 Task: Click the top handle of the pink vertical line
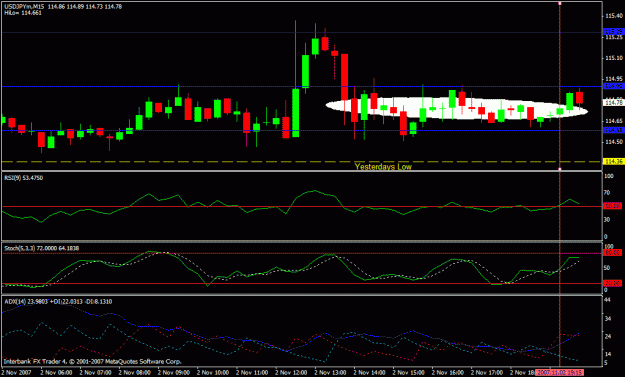pyautogui.click(x=560, y=3)
